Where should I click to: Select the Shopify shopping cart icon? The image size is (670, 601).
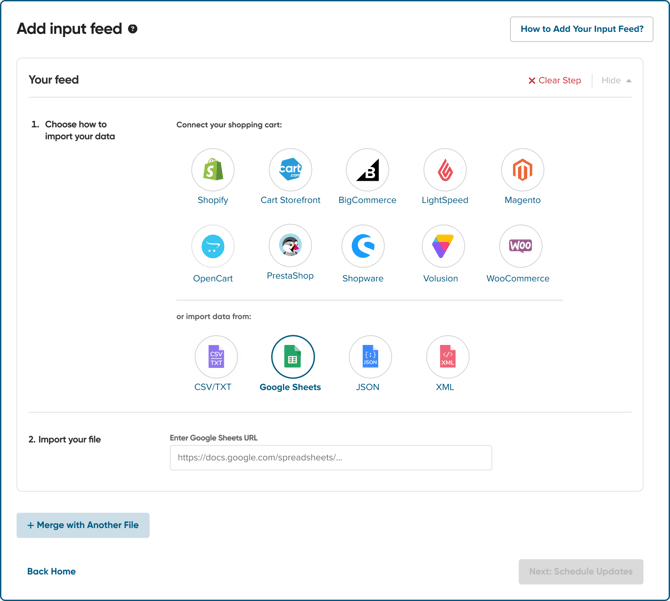coord(213,170)
